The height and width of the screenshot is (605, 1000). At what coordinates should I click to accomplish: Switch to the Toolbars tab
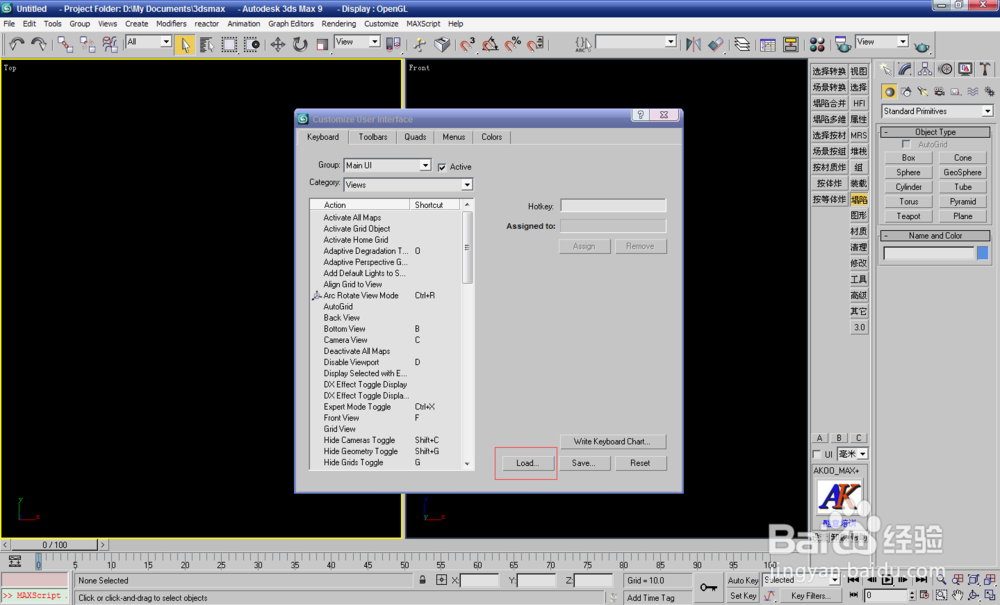372,137
